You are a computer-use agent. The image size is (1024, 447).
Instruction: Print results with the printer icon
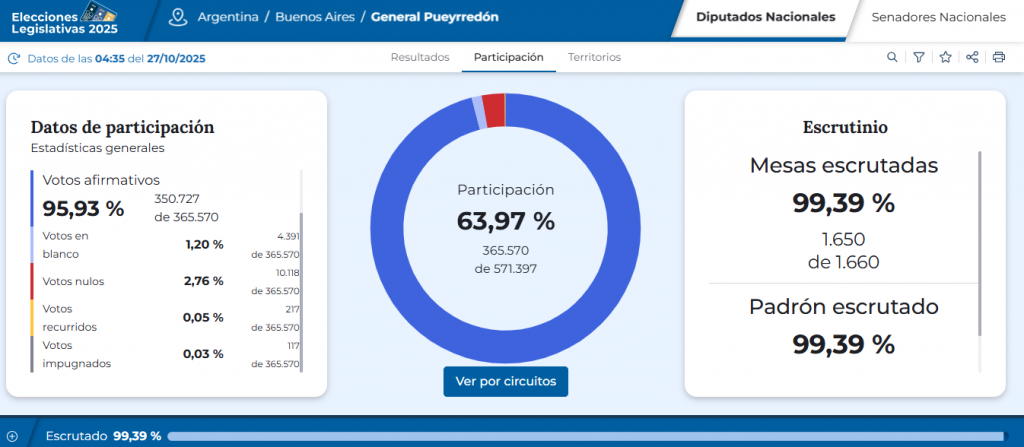click(x=998, y=57)
